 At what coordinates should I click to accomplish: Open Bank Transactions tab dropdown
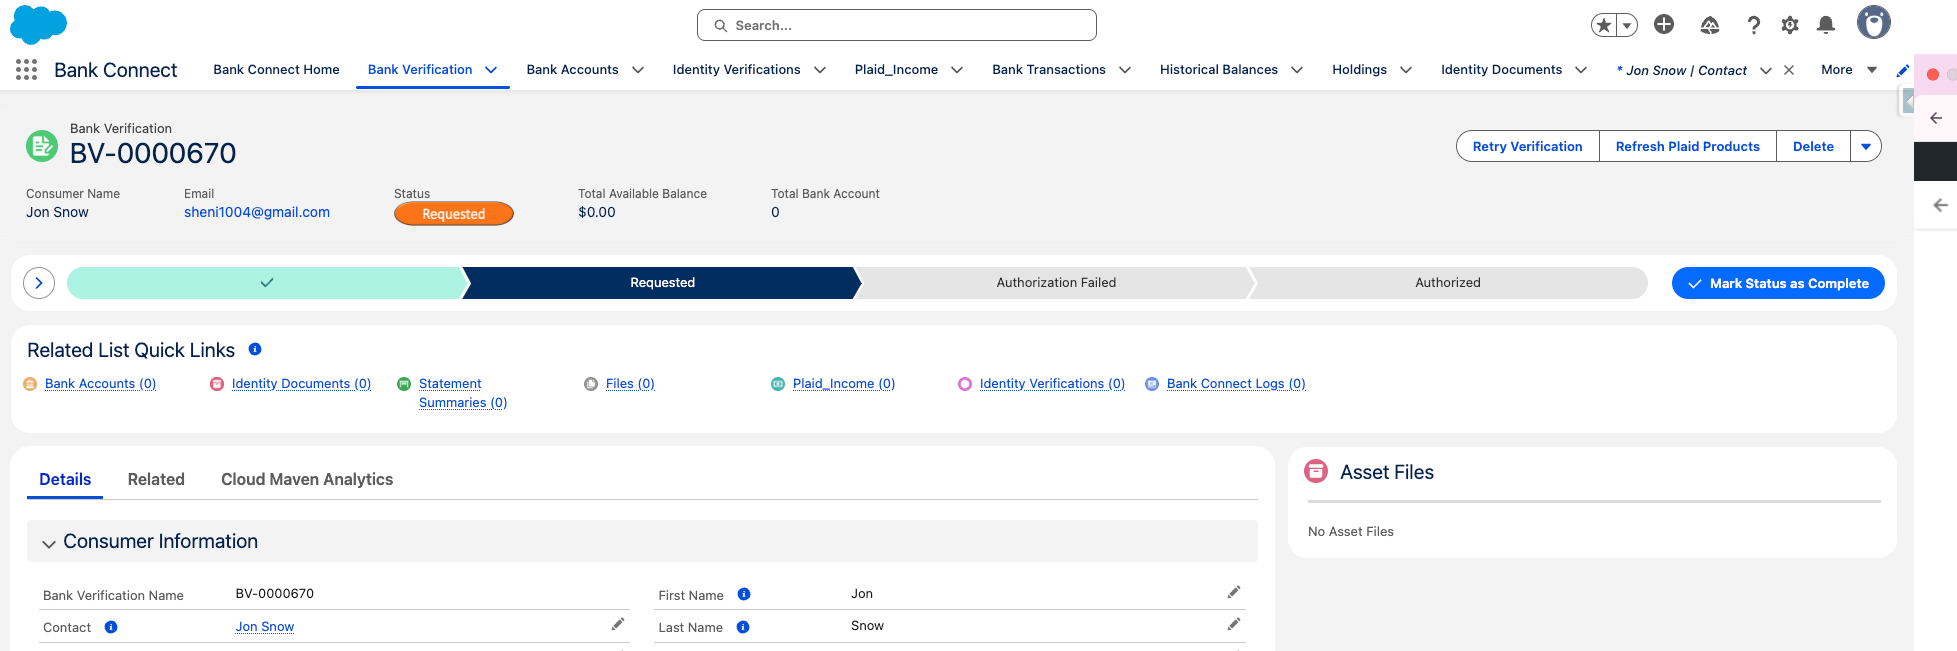(x=1125, y=70)
